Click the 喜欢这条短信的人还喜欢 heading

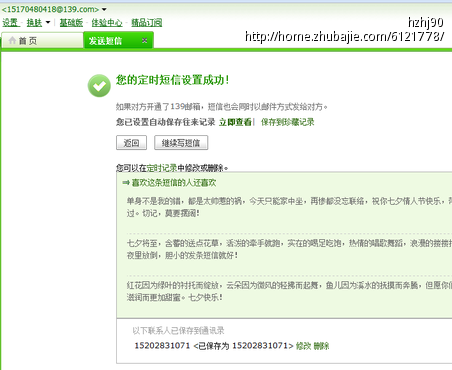pos(174,183)
